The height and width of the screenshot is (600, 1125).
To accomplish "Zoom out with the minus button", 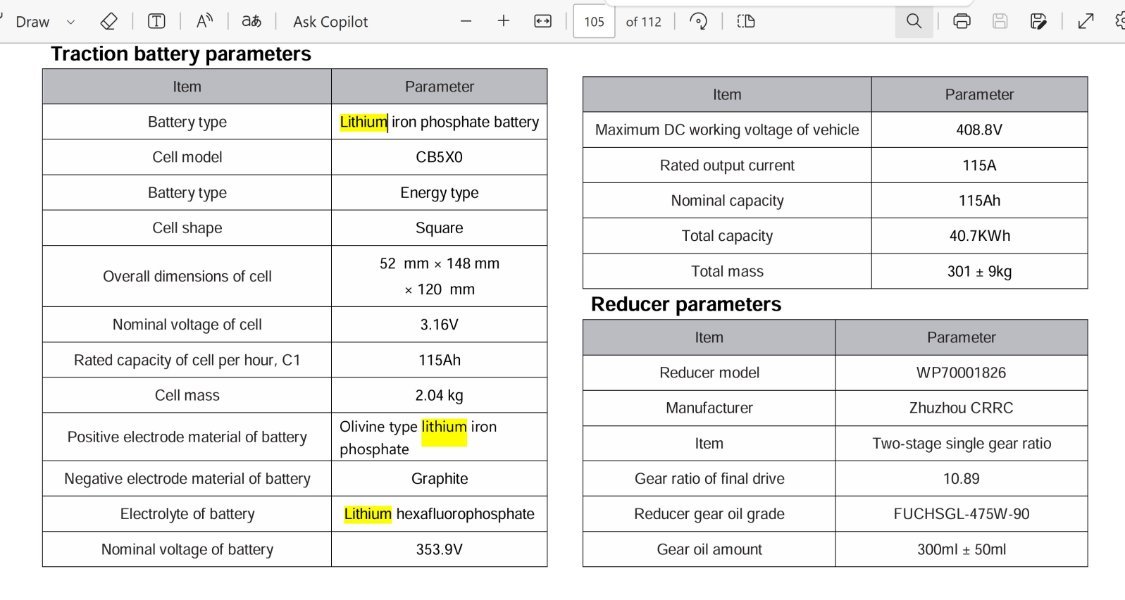I will pos(466,22).
